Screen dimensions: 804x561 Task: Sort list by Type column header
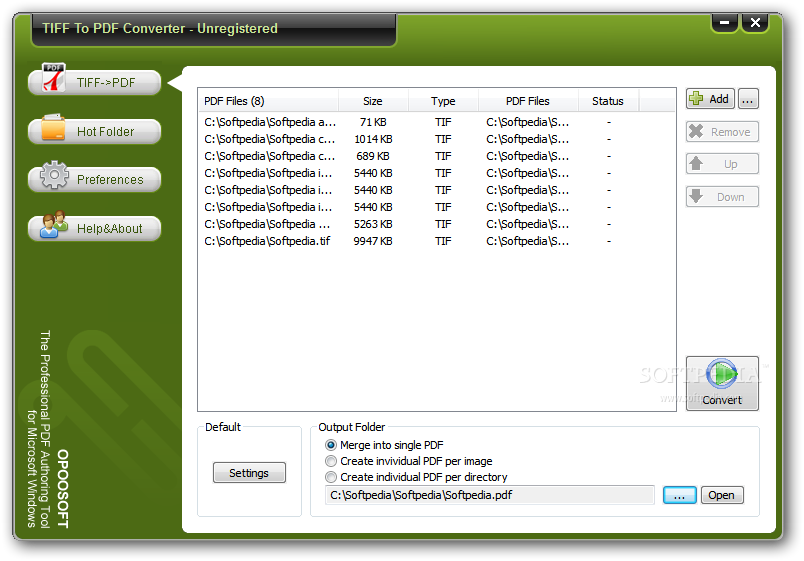[x=443, y=101]
